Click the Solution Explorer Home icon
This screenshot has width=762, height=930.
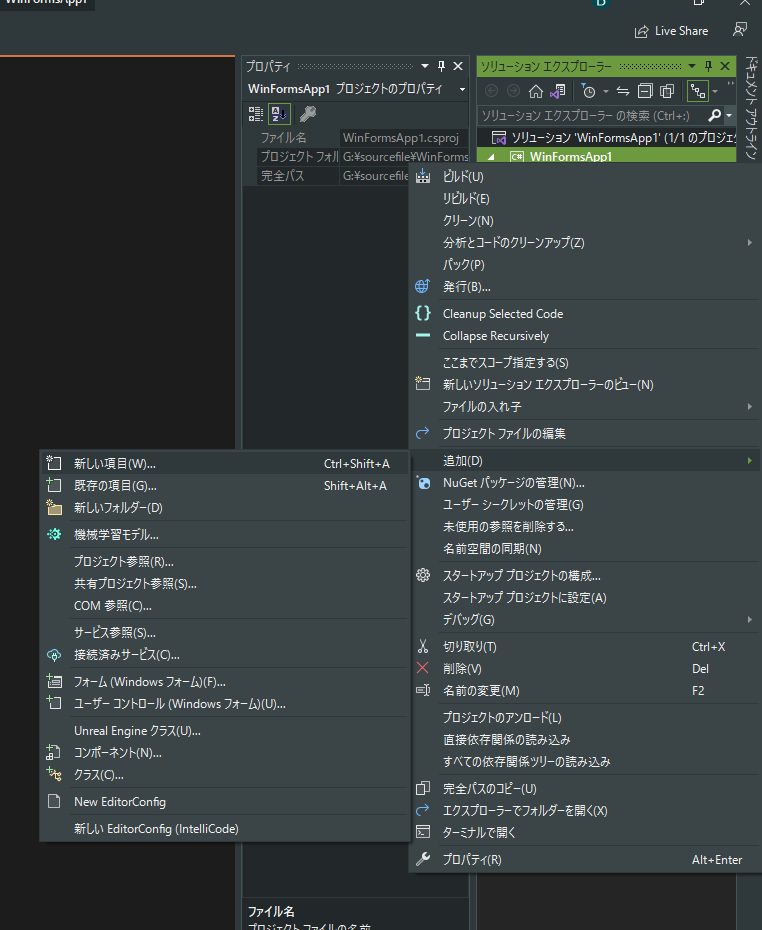click(x=535, y=91)
